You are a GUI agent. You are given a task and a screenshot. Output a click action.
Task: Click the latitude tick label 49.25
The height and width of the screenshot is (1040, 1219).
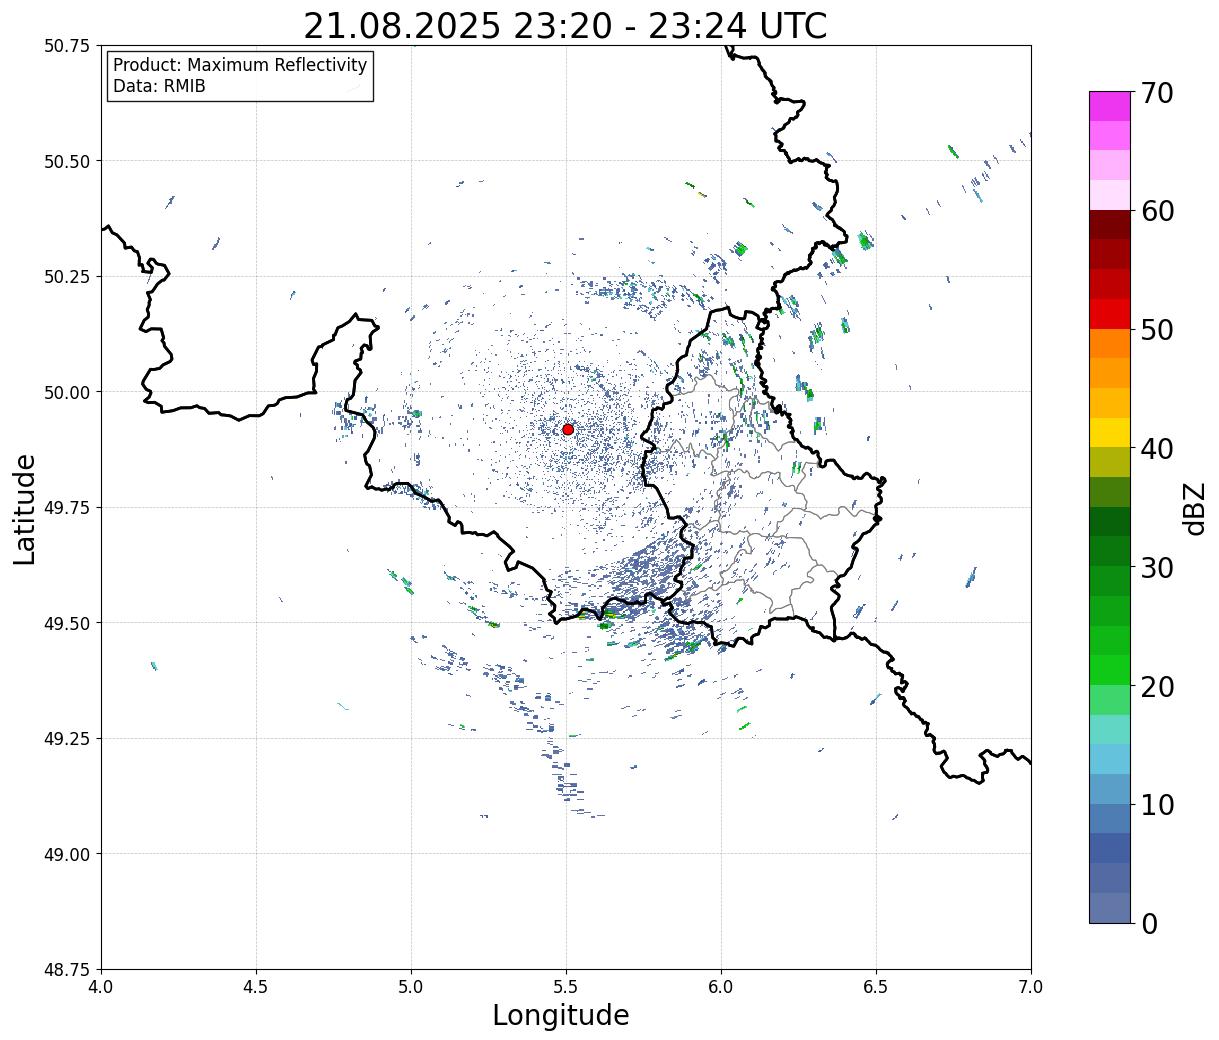click(x=66, y=739)
